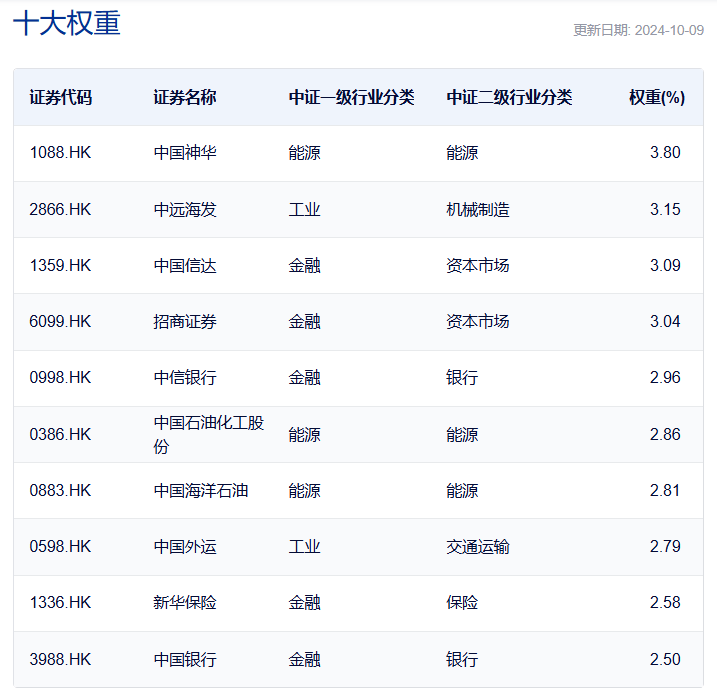This screenshot has width=717, height=698.
Task: Click the 保险 industry cell for 新华保险
Action: click(x=462, y=602)
